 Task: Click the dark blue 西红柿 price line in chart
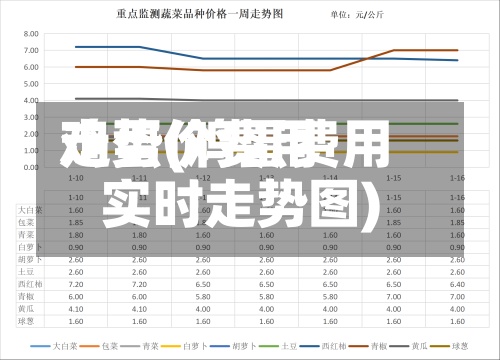(267, 59)
